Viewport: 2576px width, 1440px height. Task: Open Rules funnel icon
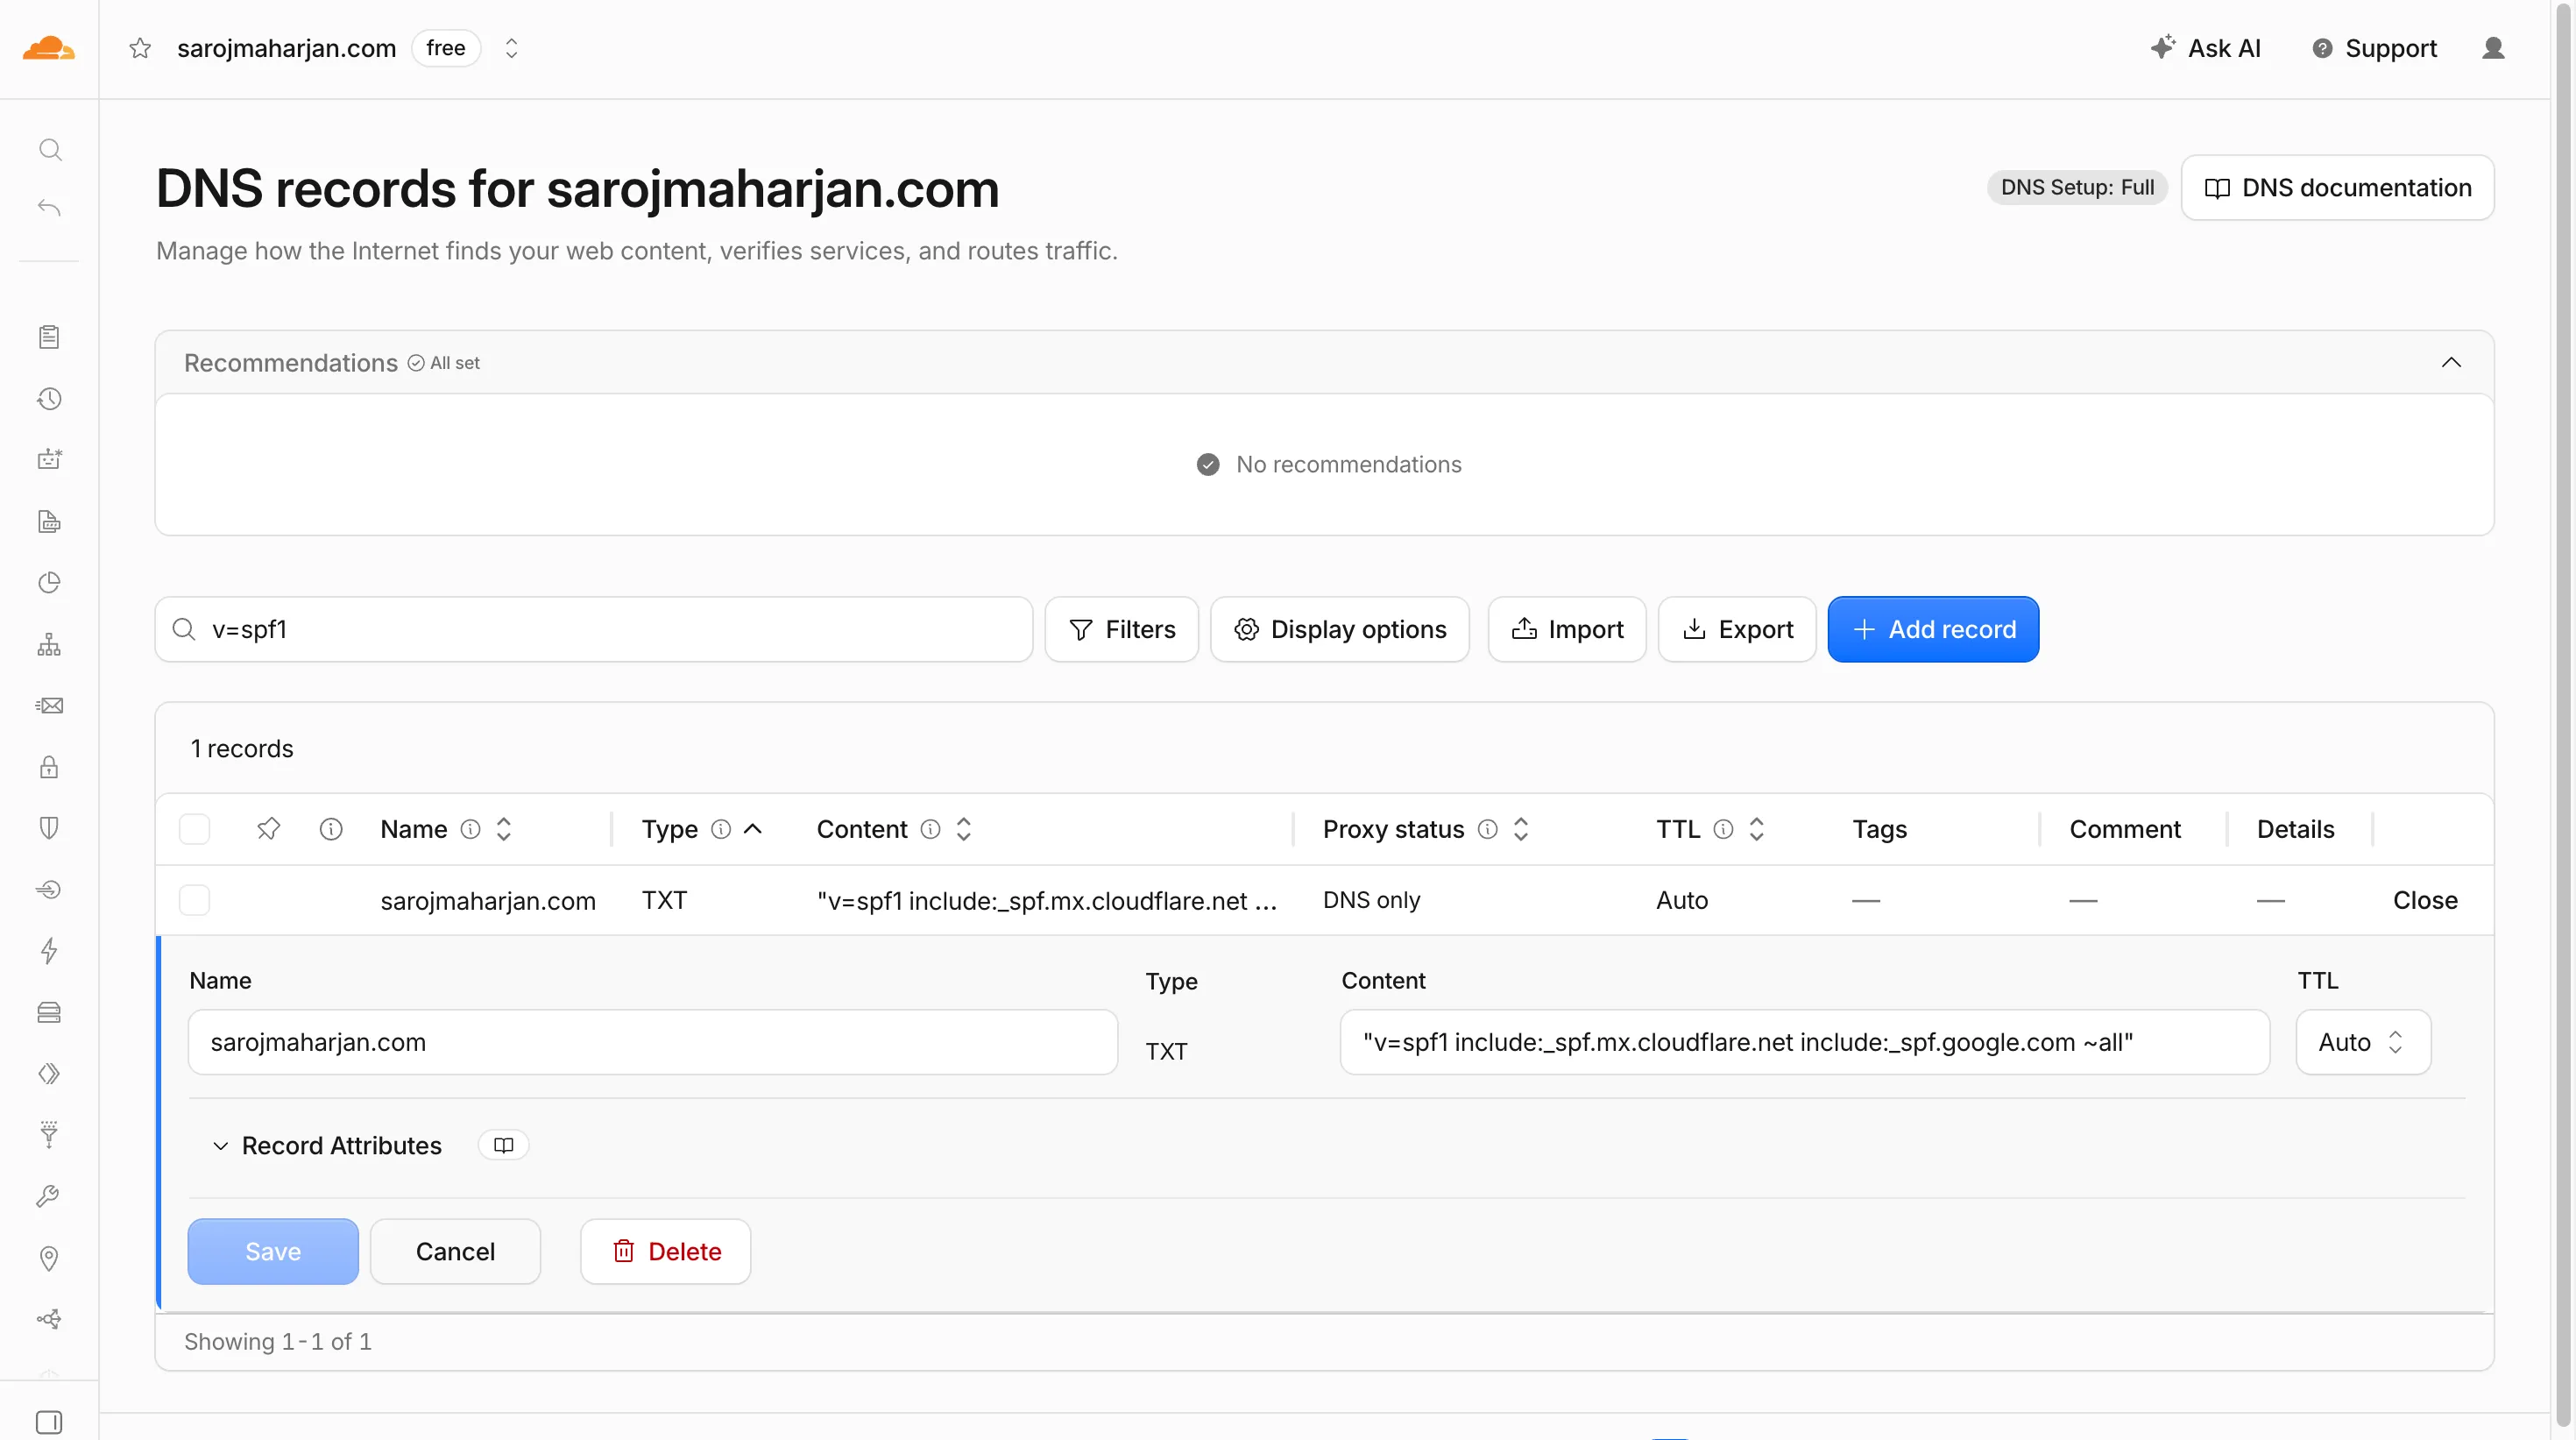pos(49,1134)
